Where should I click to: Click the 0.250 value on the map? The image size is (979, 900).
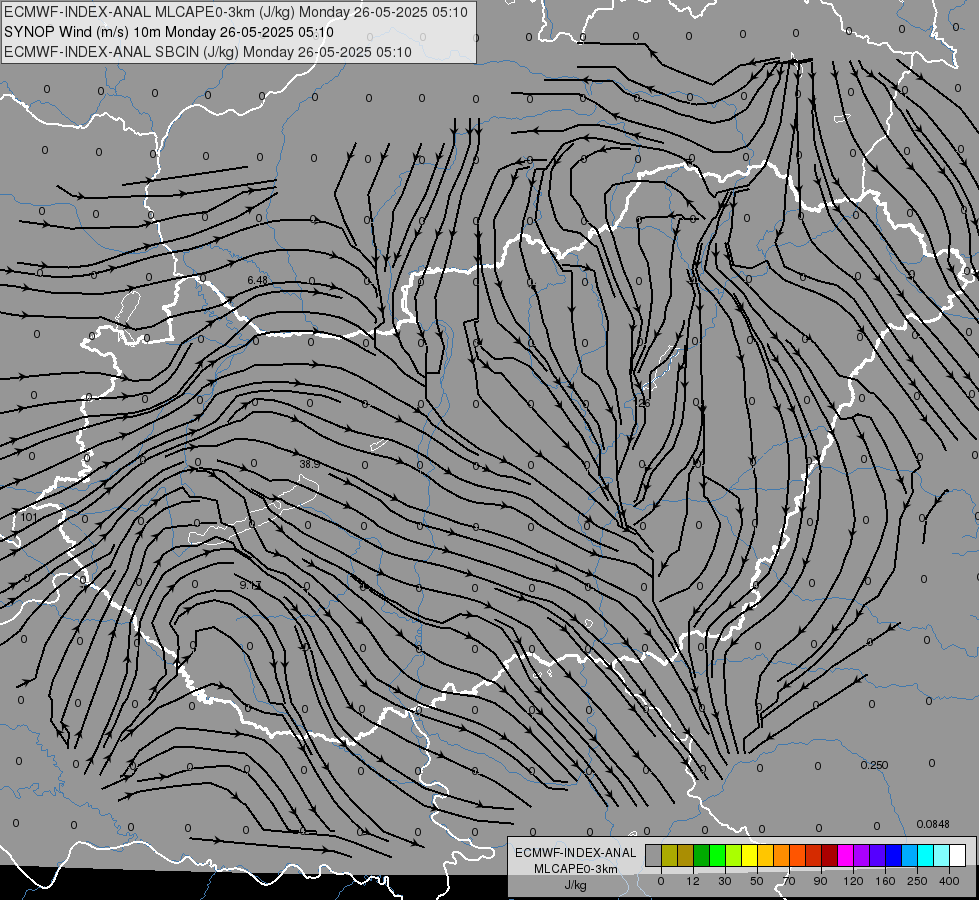(874, 765)
